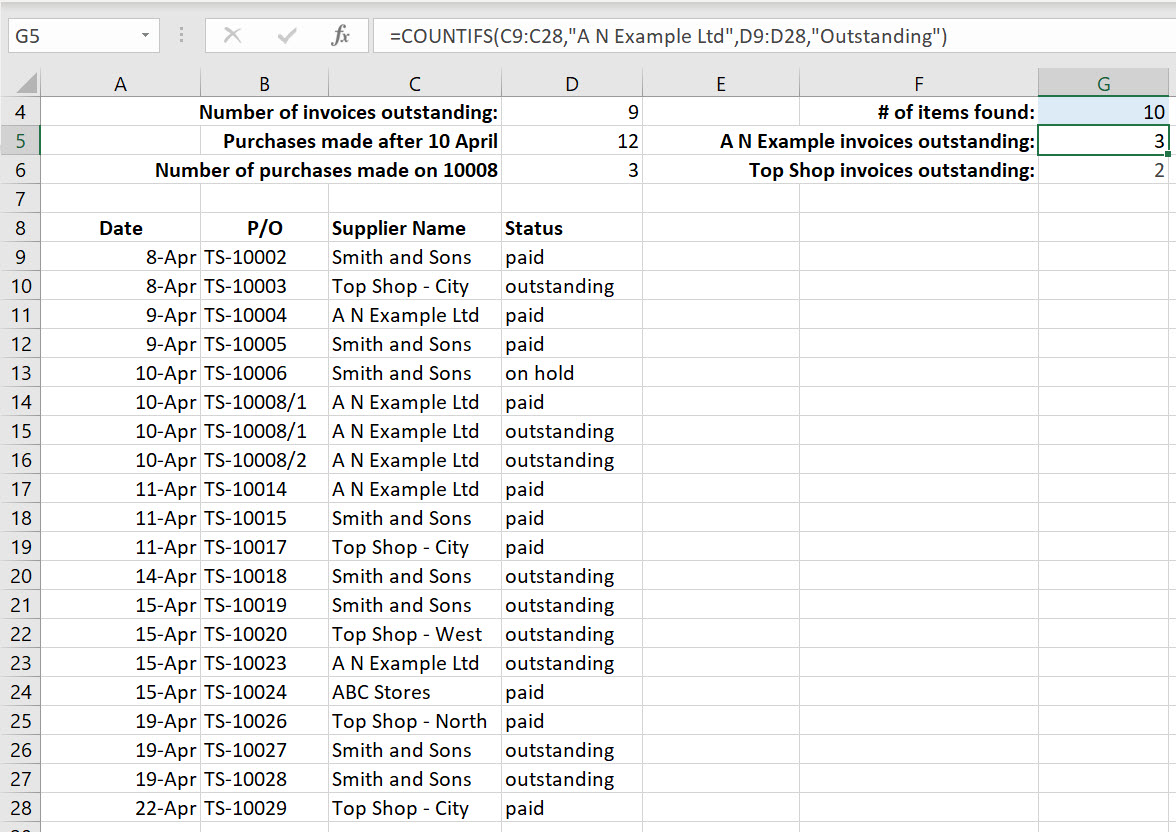Click the Enter checkmark icon in the formula bar
The width and height of the screenshot is (1176, 832).
[286, 36]
